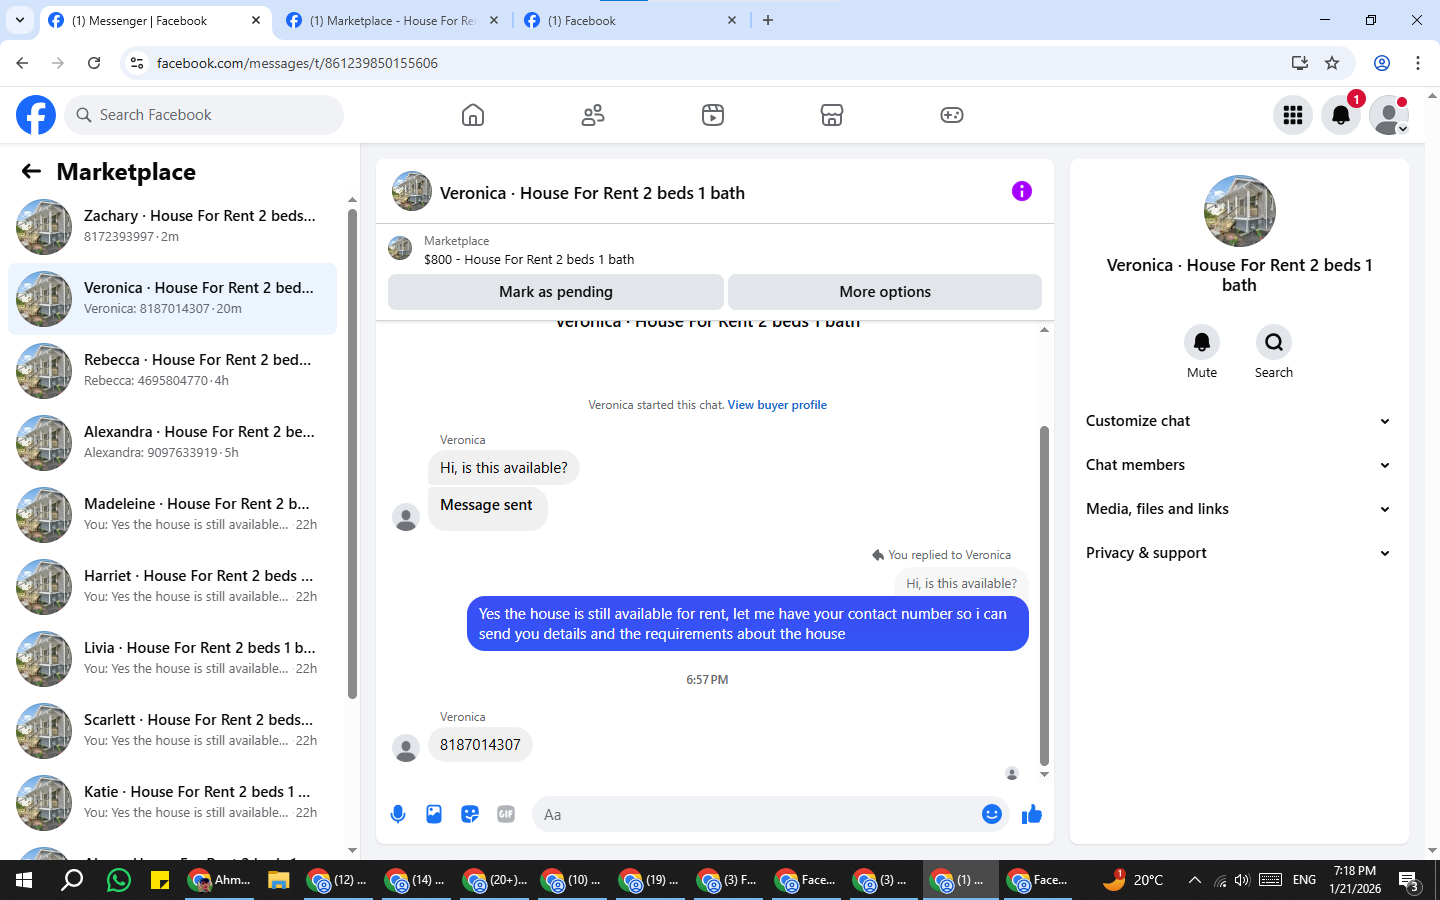1440x900 pixels.
Task: Click the chat messages scrollbar thumb
Action: pos(1044,596)
